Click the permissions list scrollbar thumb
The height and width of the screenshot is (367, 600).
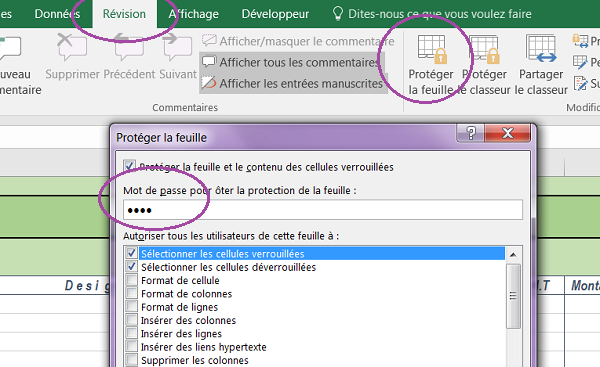513,295
